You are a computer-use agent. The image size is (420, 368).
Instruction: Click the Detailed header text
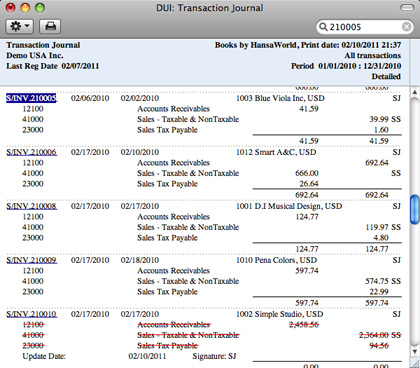pyautogui.click(x=386, y=76)
